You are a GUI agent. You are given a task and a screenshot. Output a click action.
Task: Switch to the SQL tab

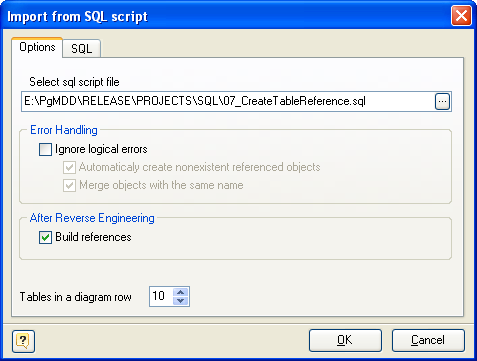(82, 49)
